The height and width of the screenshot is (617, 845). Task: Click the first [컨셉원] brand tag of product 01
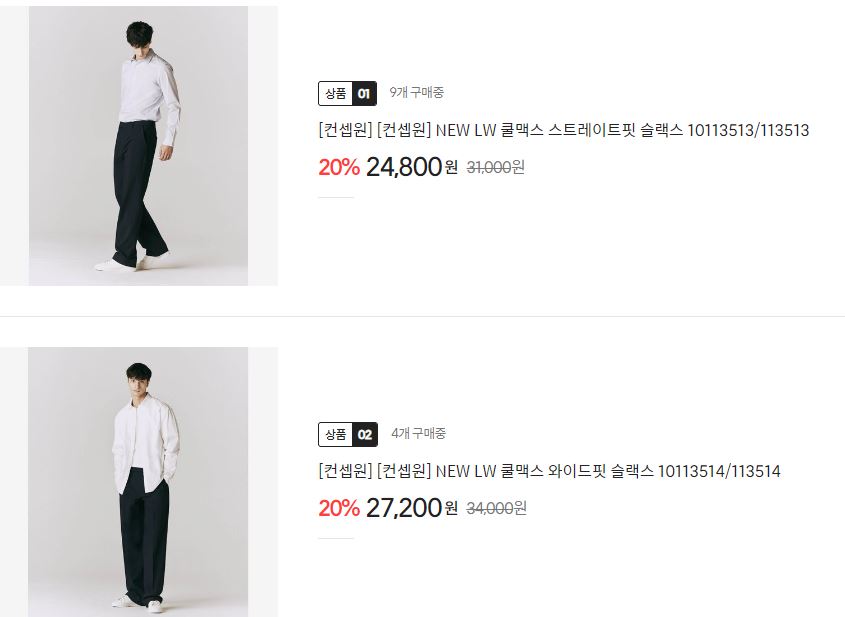click(345, 130)
